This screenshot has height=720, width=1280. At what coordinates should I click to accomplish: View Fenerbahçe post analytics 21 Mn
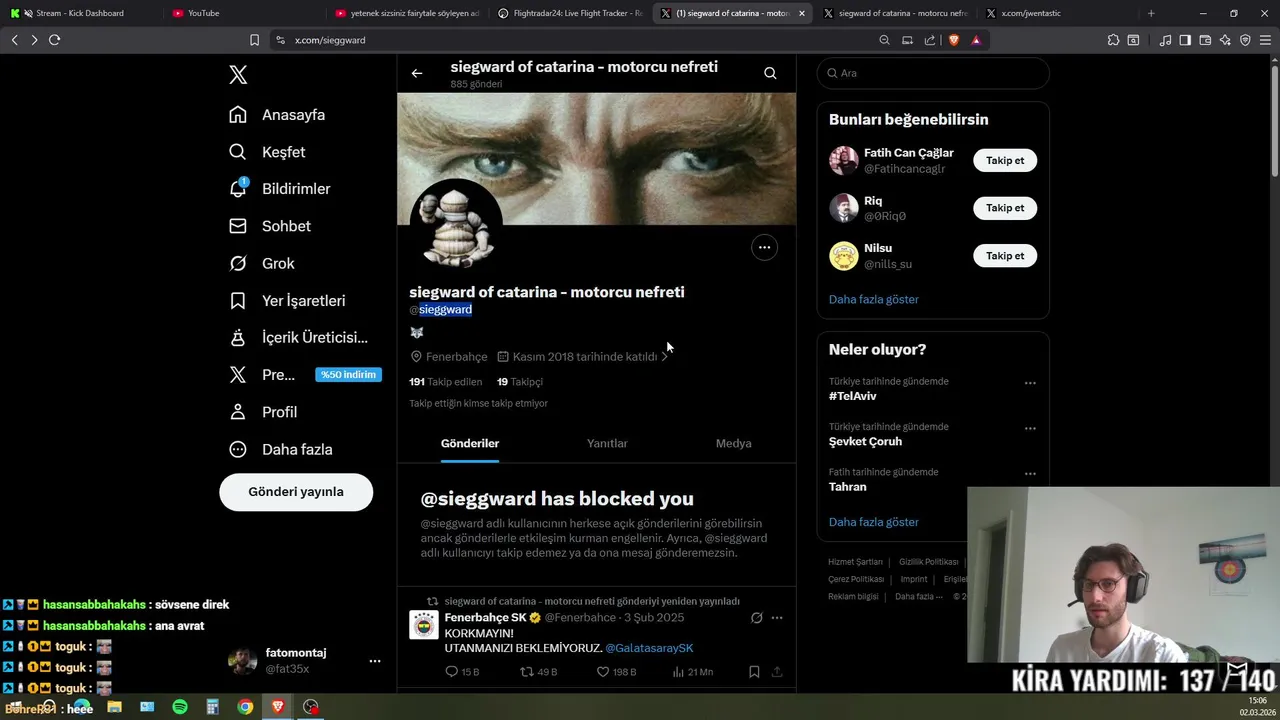(x=693, y=672)
